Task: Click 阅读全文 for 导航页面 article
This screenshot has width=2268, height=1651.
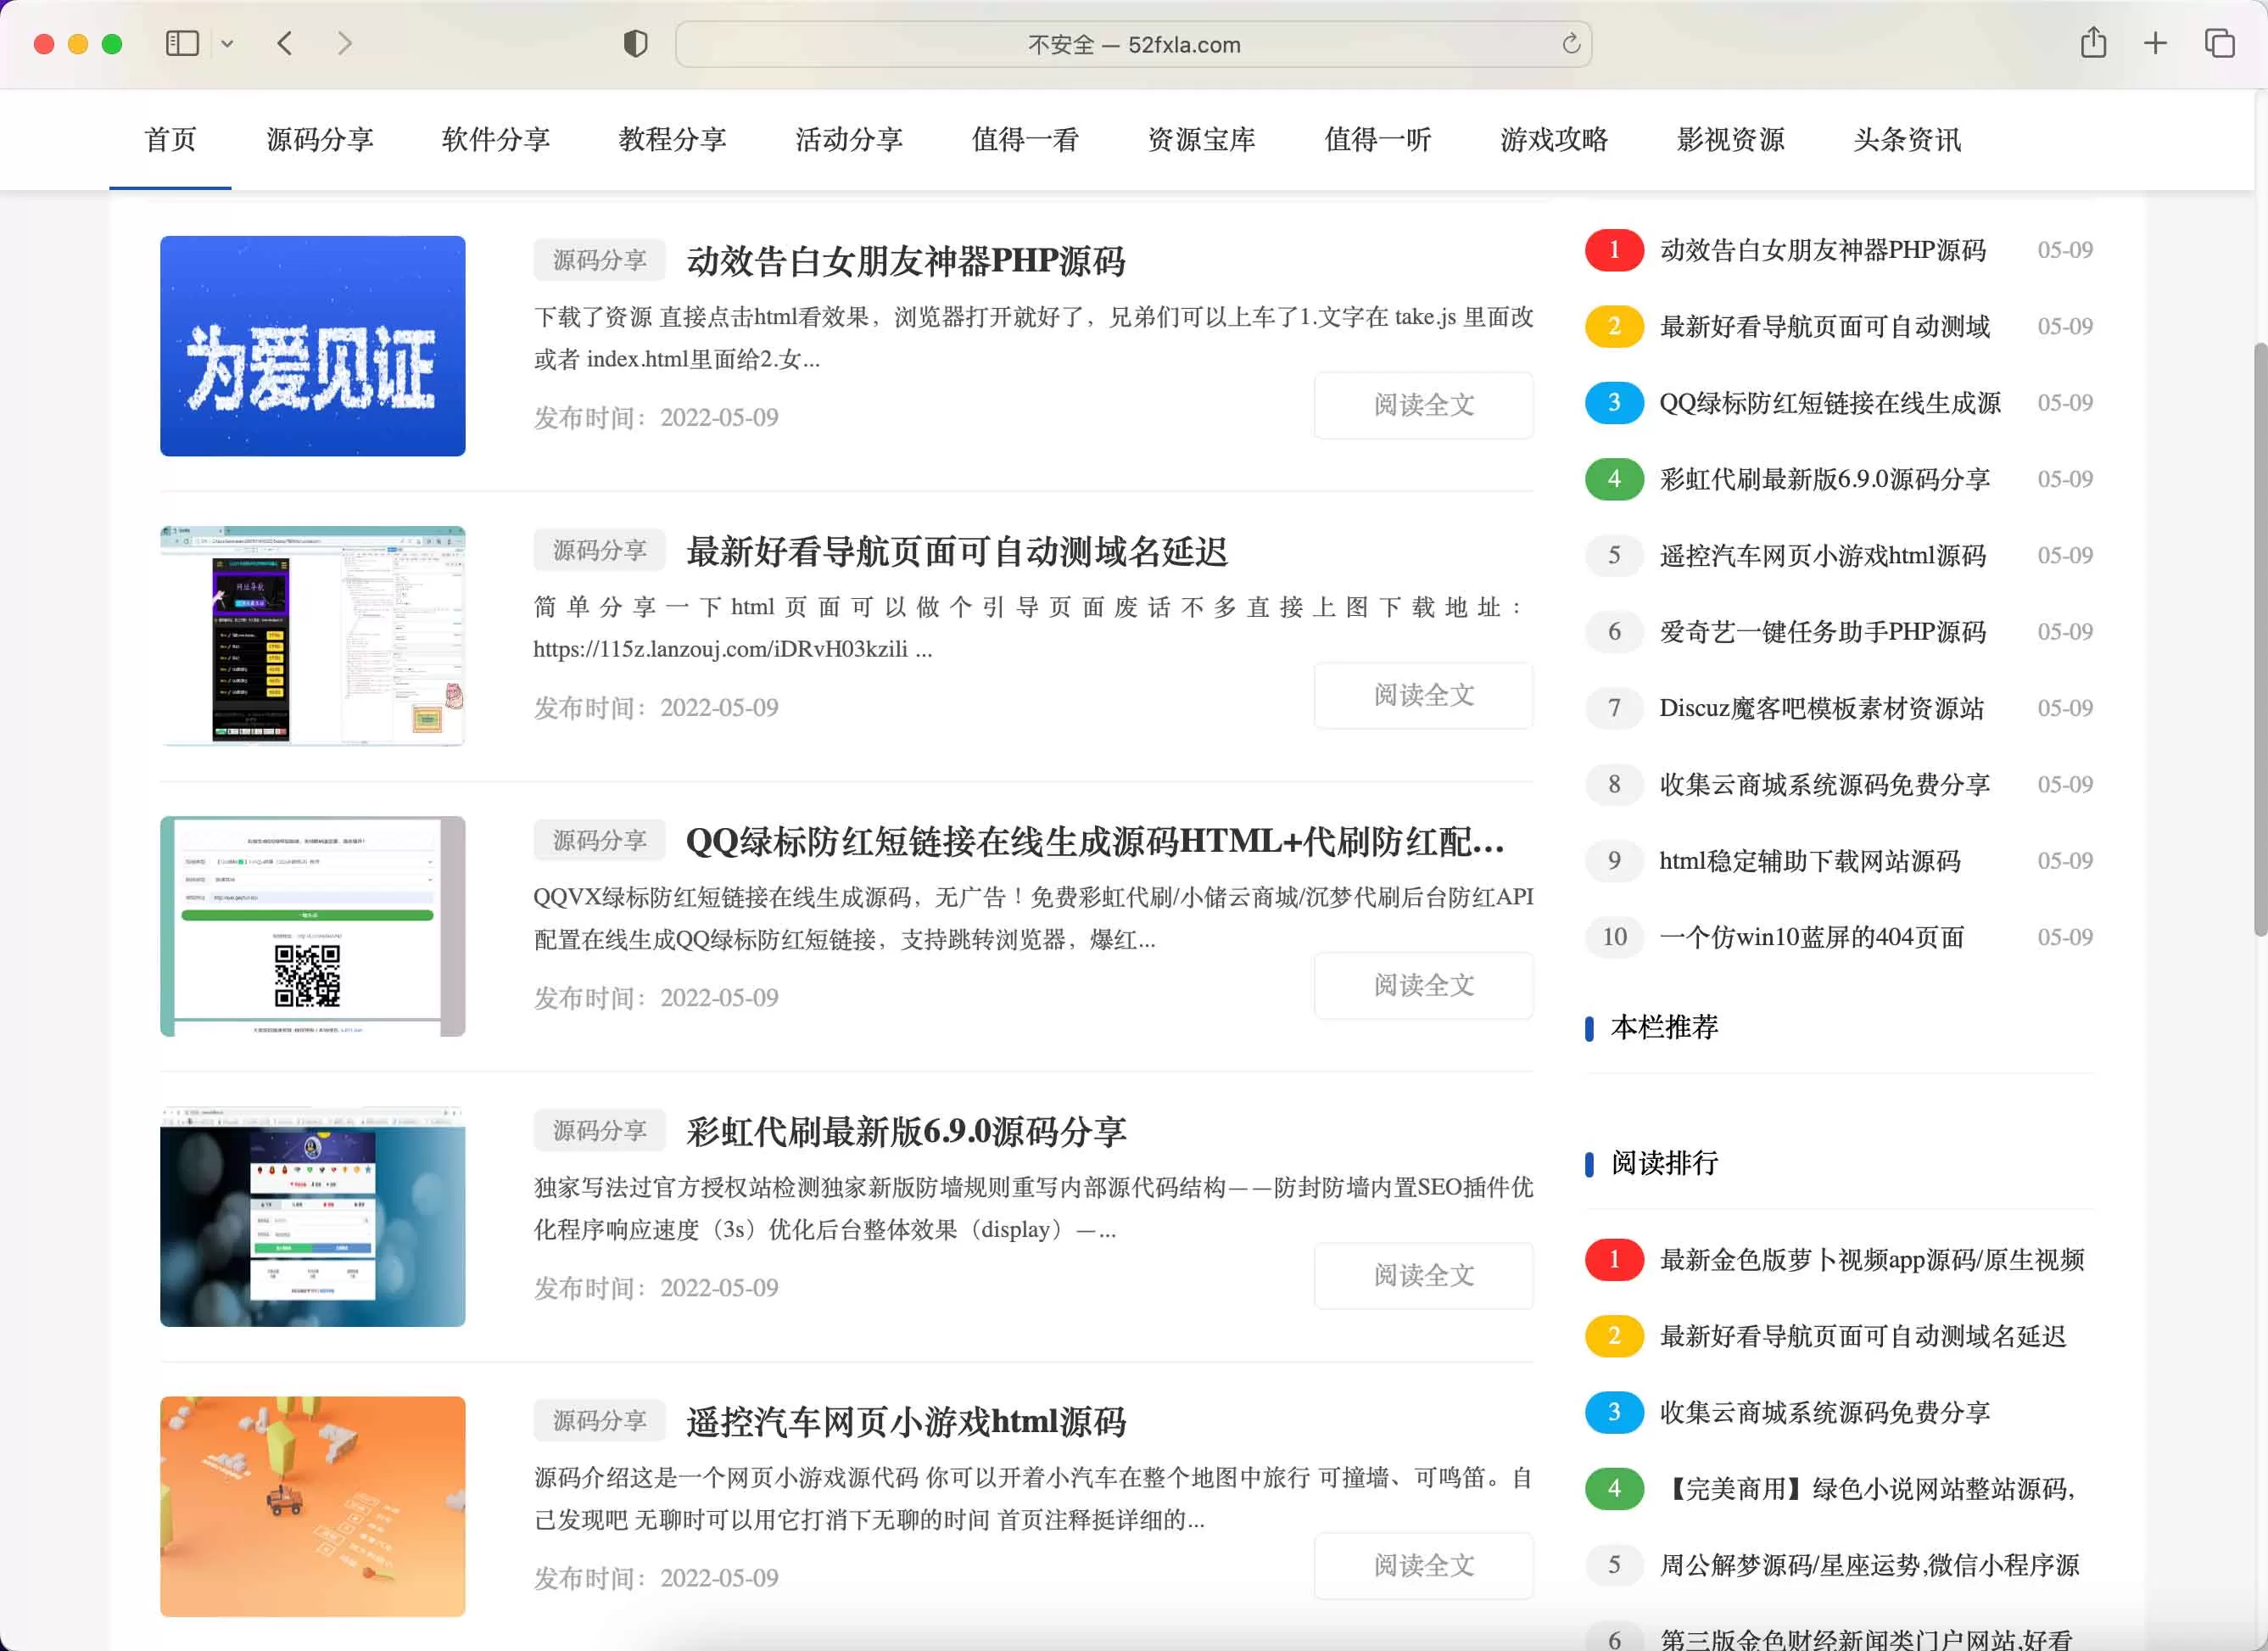Action: coord(1423,695)
